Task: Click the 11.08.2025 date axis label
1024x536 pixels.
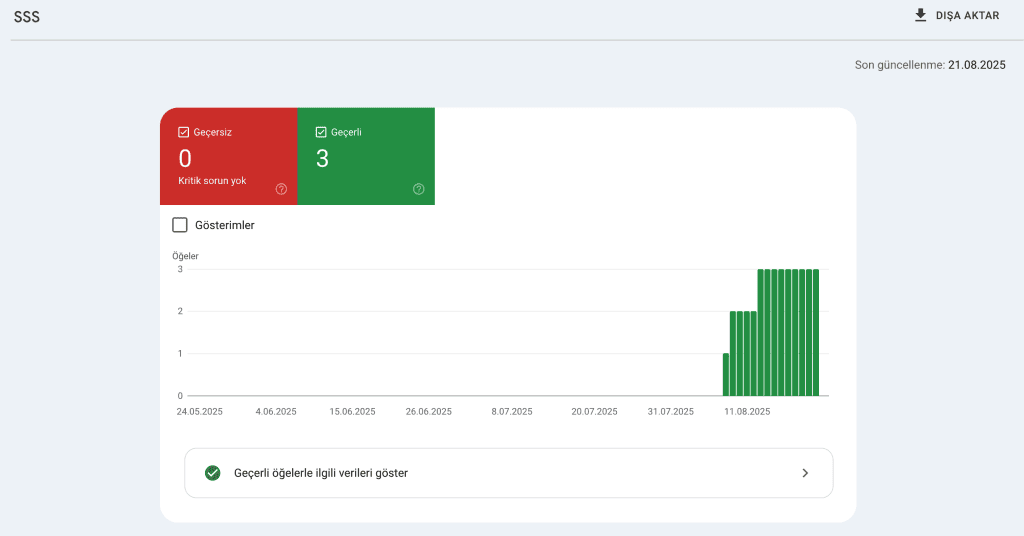Action: click(x=747, y=411)
